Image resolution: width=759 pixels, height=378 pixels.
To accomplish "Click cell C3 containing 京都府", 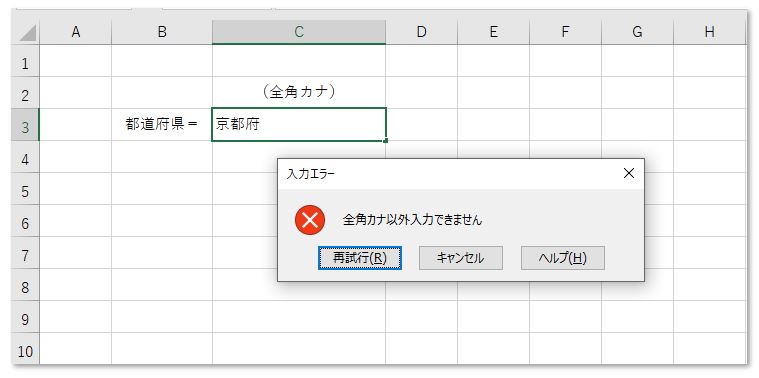I will coord(299,125).
